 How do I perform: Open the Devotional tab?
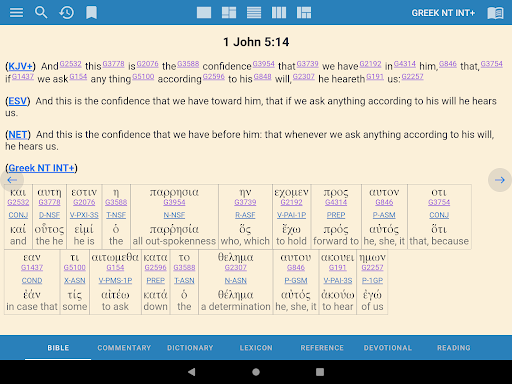tap(388, 348)
